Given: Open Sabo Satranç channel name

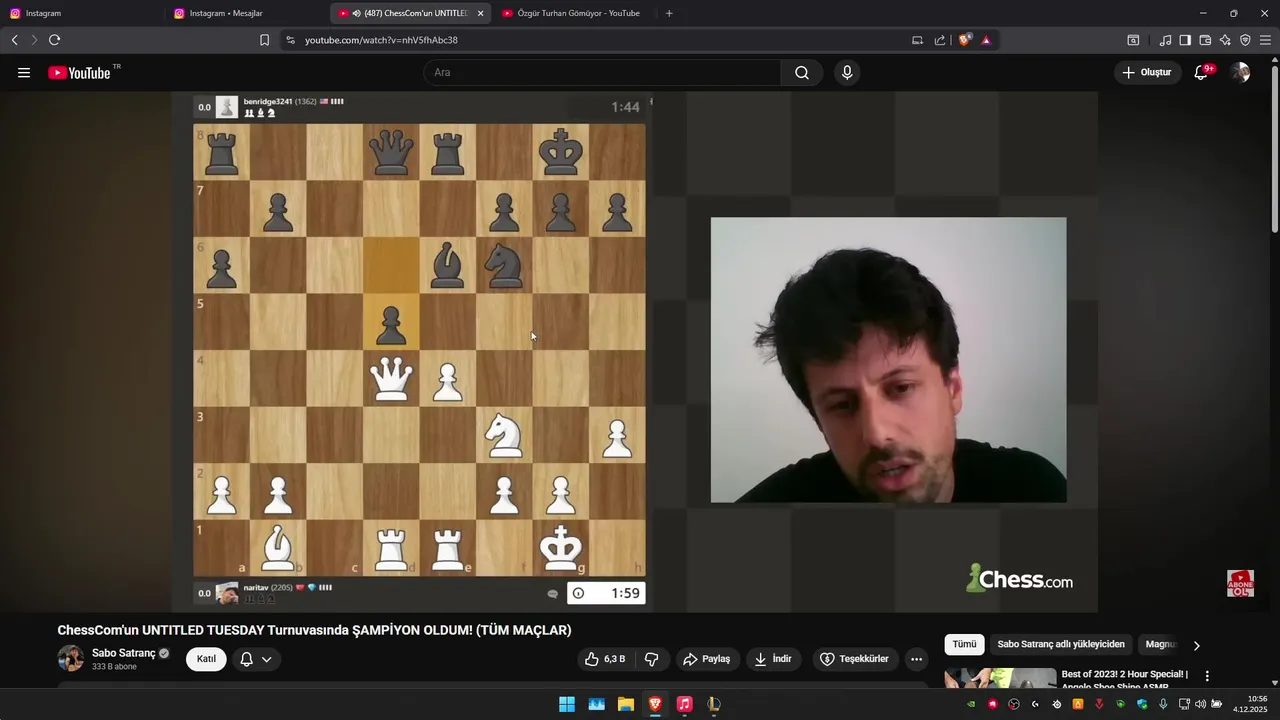Looking at the screenshot, I should (x=124, y=653).
